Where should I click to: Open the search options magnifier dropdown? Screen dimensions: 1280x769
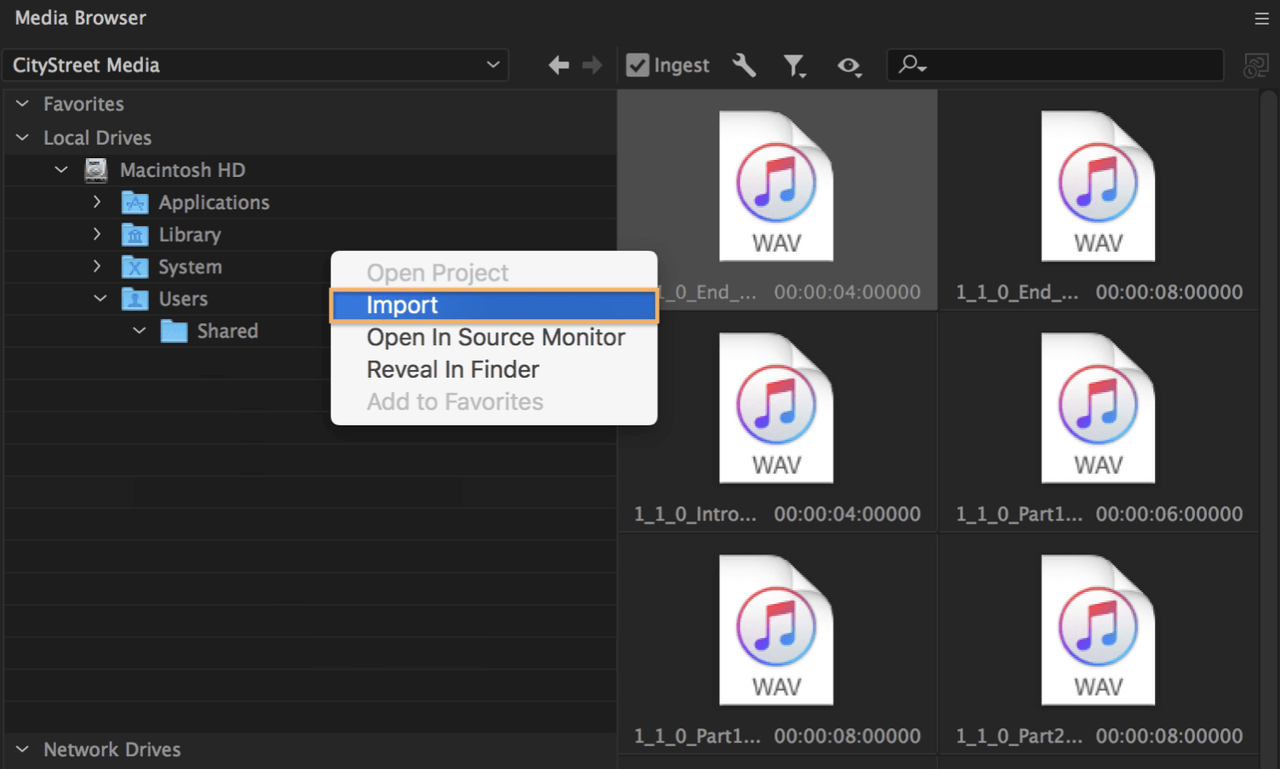click(911, 64)
